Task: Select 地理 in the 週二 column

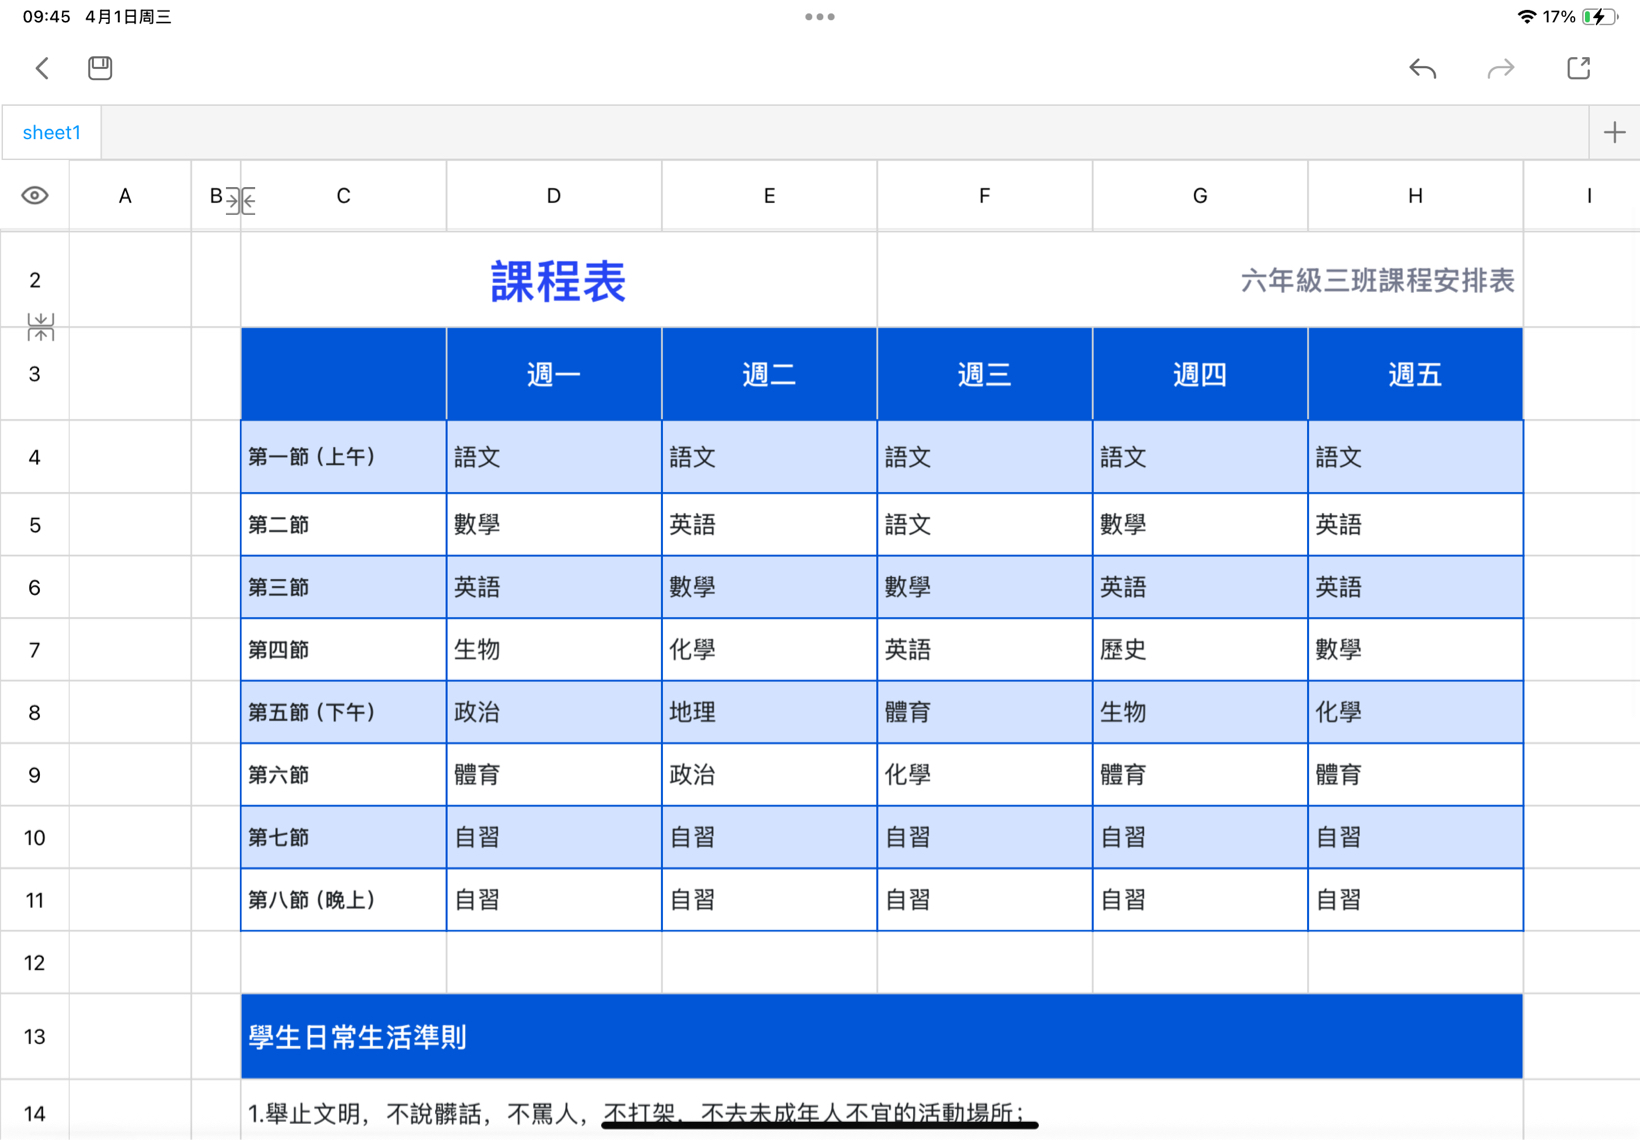Action: (769, 712)
